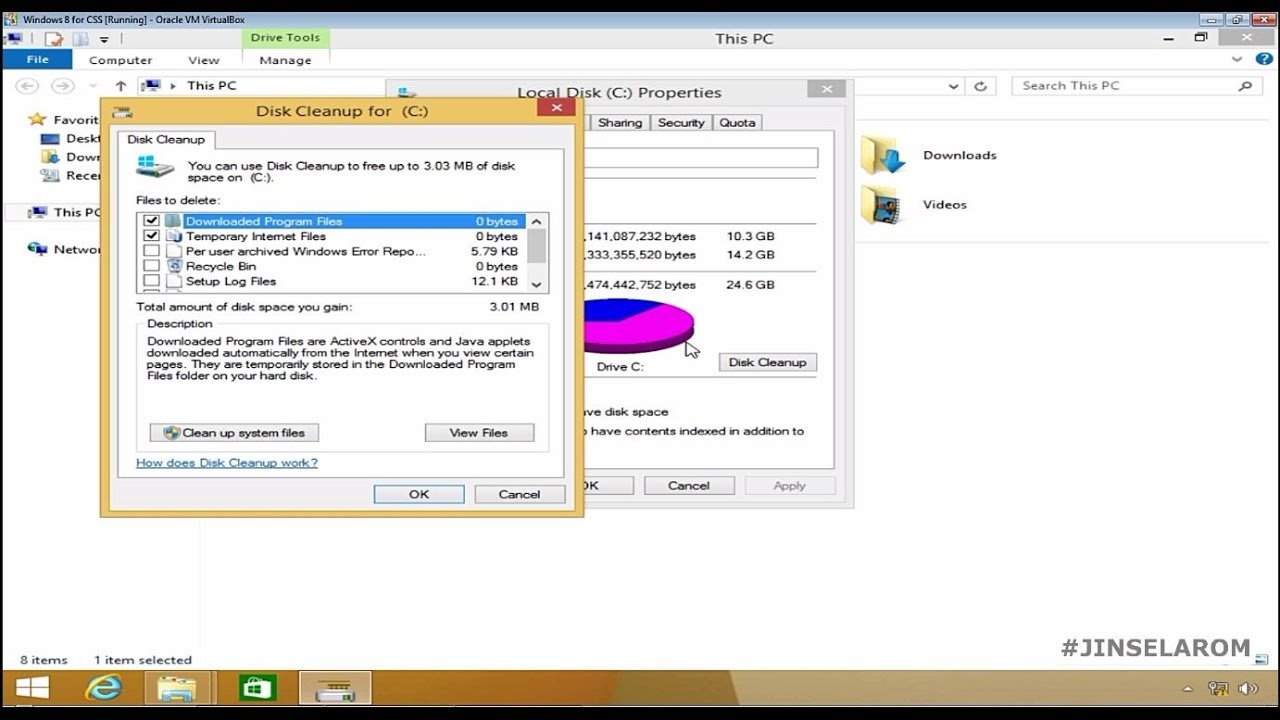Click the drive label field in Properties
The width and height of the screenshot is (1280, 720).
[700, 158]
